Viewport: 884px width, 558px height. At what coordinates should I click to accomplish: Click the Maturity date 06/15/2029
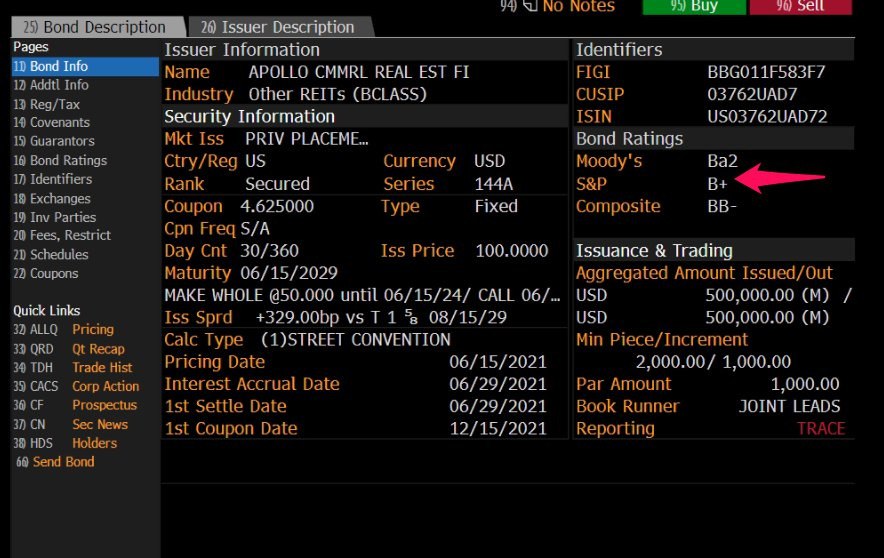point(289,273)
